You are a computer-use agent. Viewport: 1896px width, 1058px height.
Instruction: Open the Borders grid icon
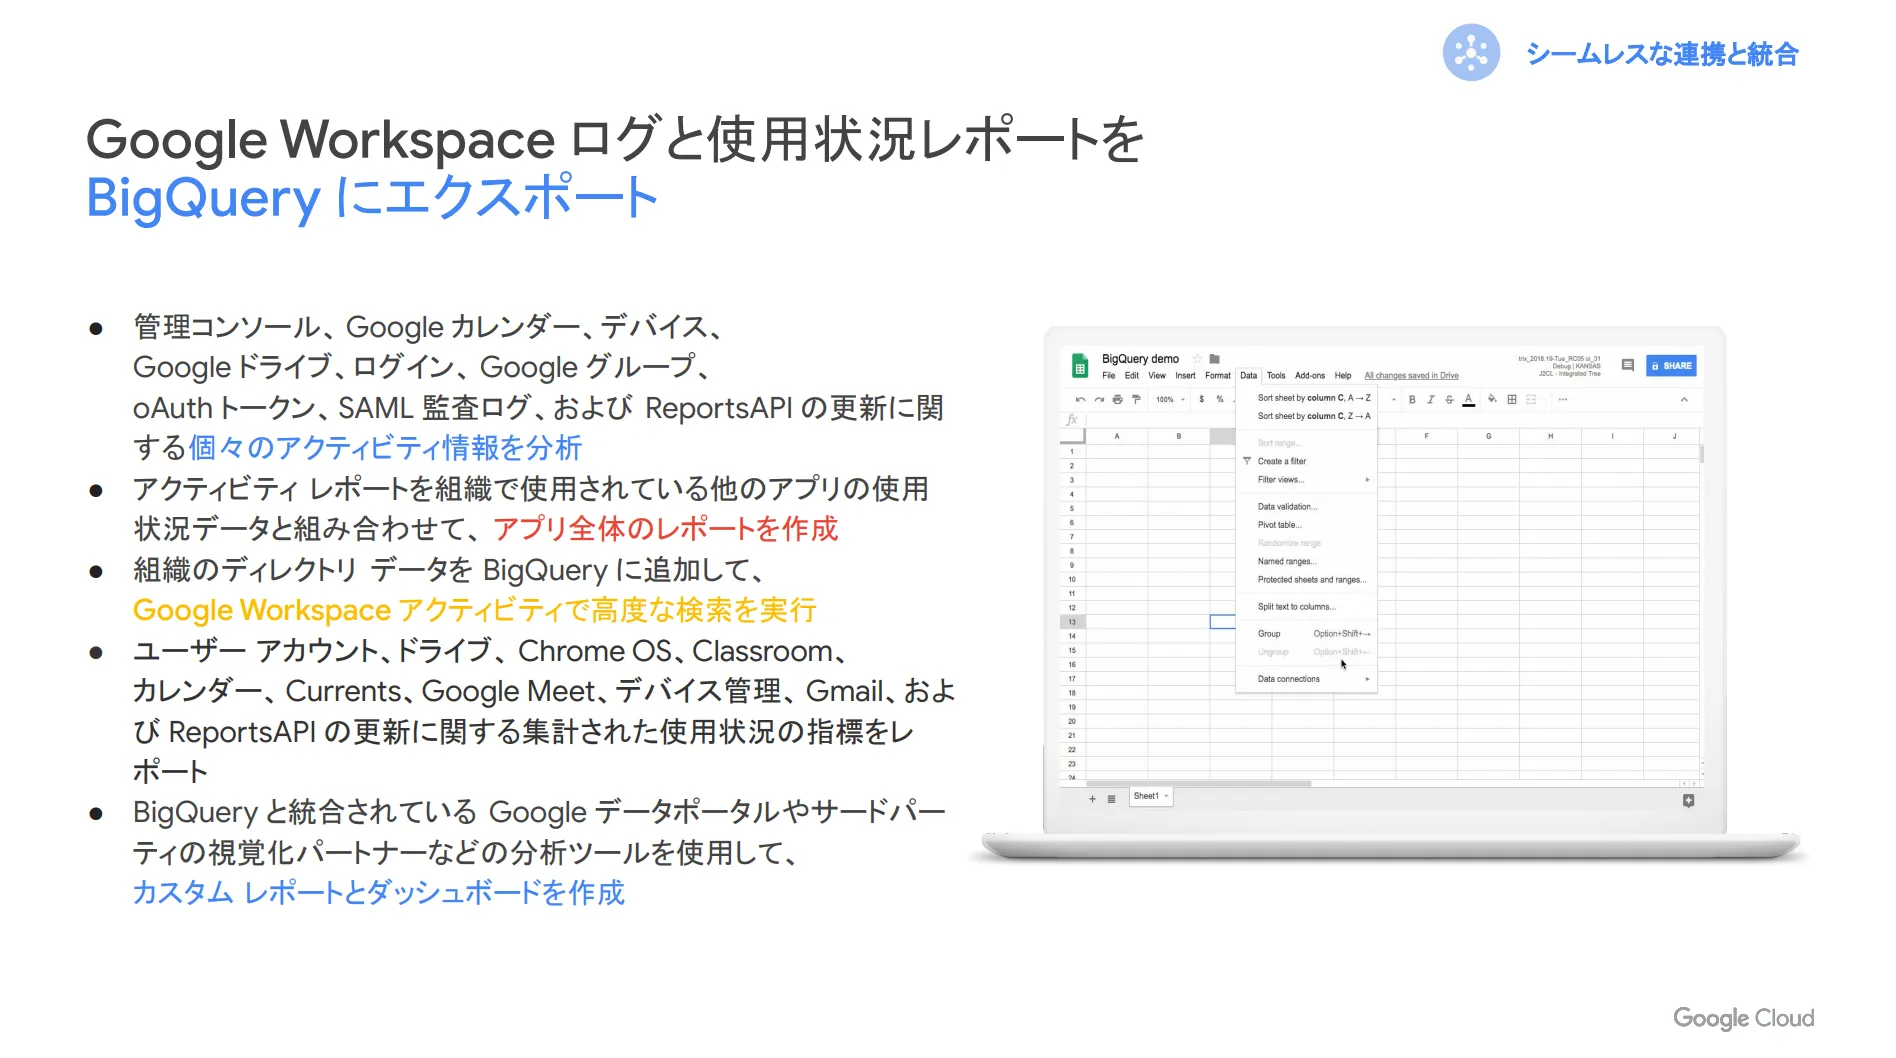point(1512,399)
